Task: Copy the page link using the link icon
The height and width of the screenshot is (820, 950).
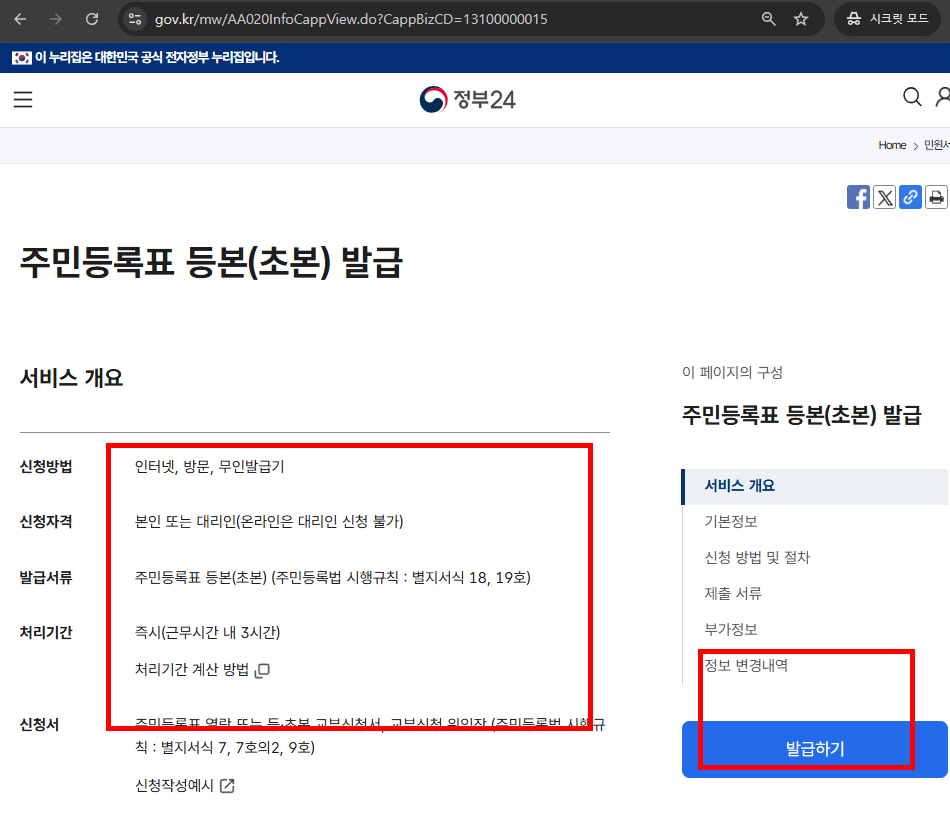Action: coord(910,197)
